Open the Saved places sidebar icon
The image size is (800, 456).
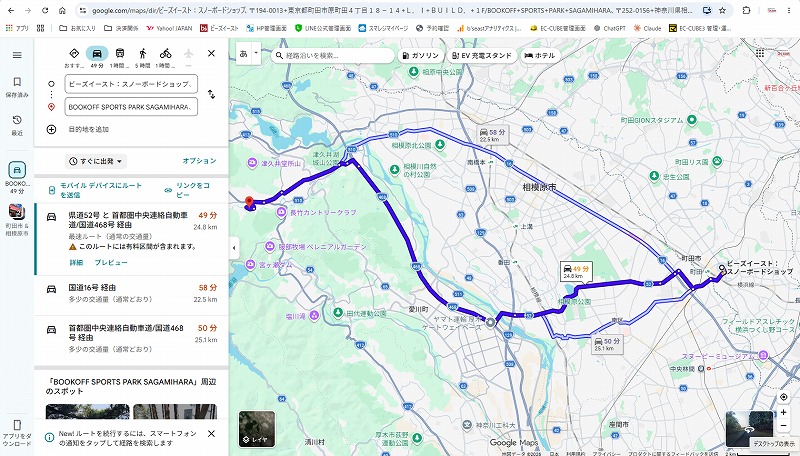pos(17,87)
